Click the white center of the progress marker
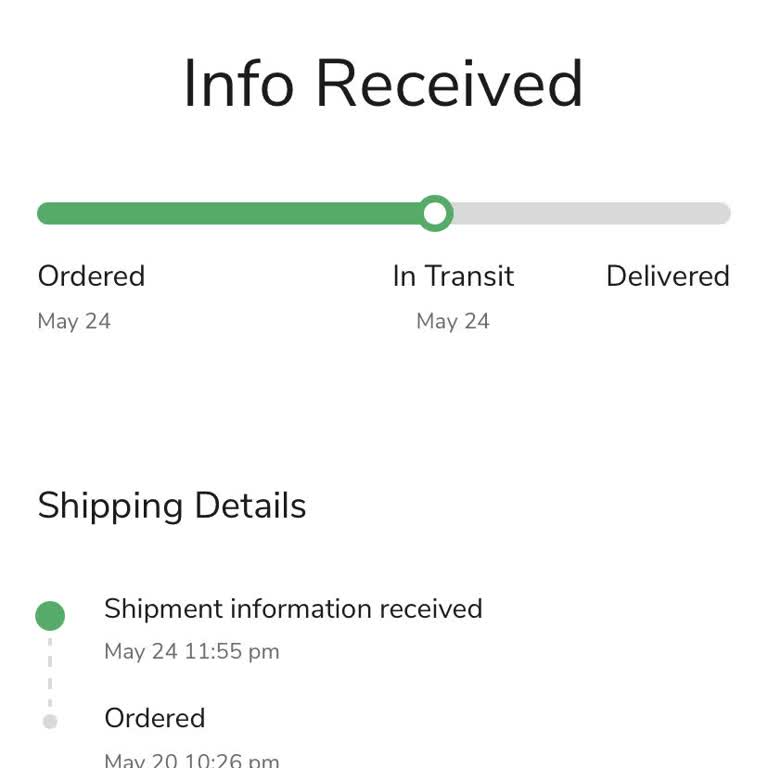The image size is (768, 768). [x=435, y=213]
